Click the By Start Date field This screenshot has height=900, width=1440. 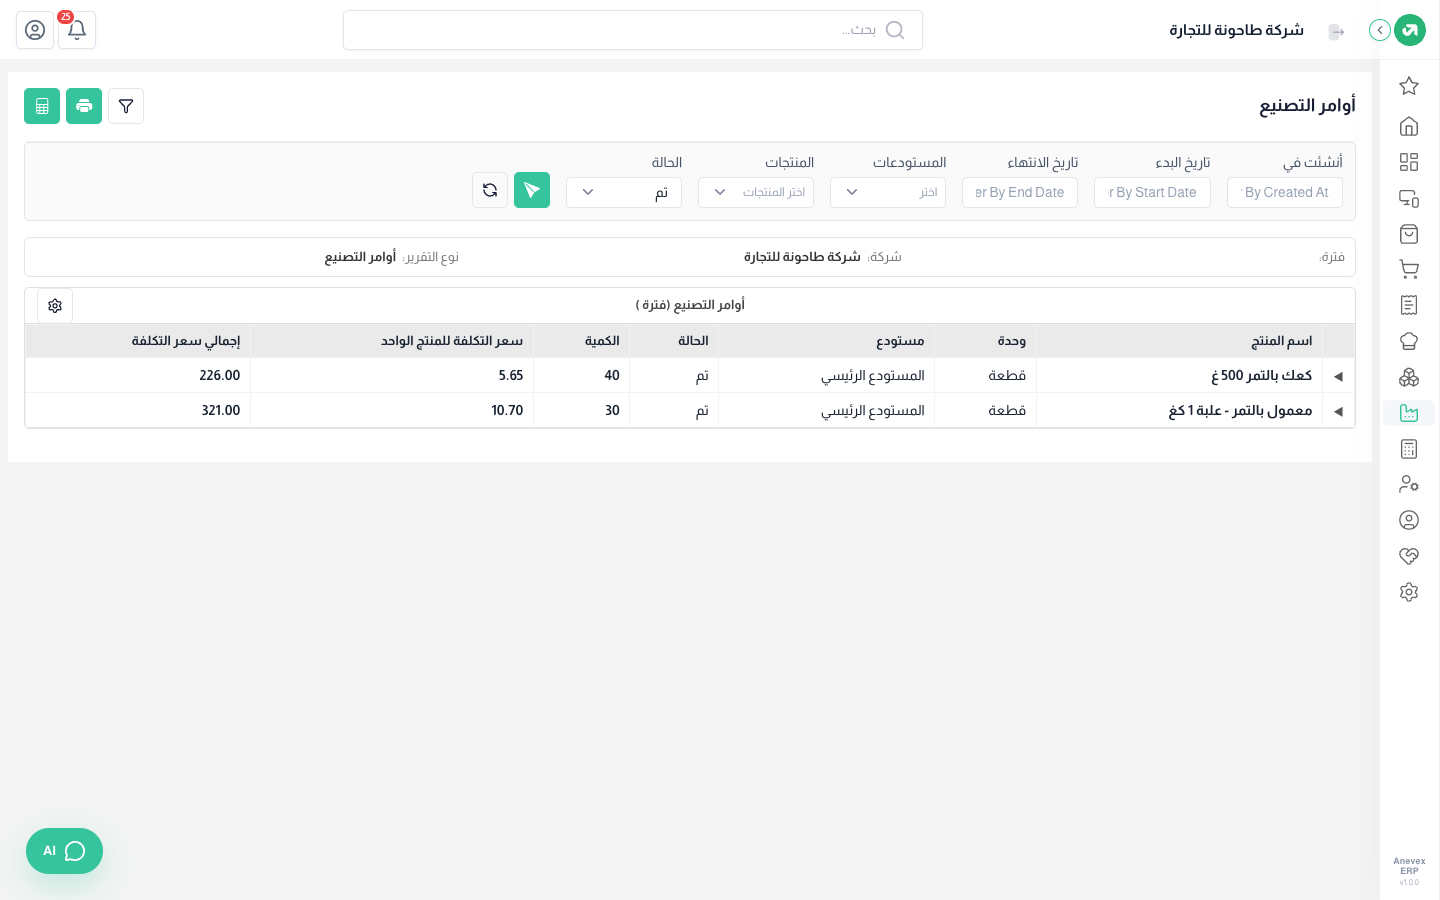coord(1152,192)
